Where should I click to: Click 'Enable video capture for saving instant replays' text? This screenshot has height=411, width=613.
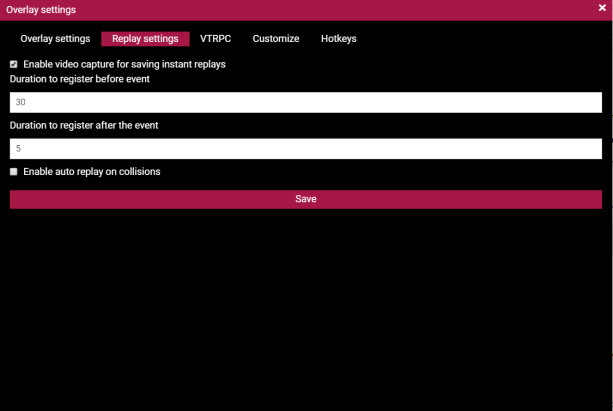click(x=124, y=64)
